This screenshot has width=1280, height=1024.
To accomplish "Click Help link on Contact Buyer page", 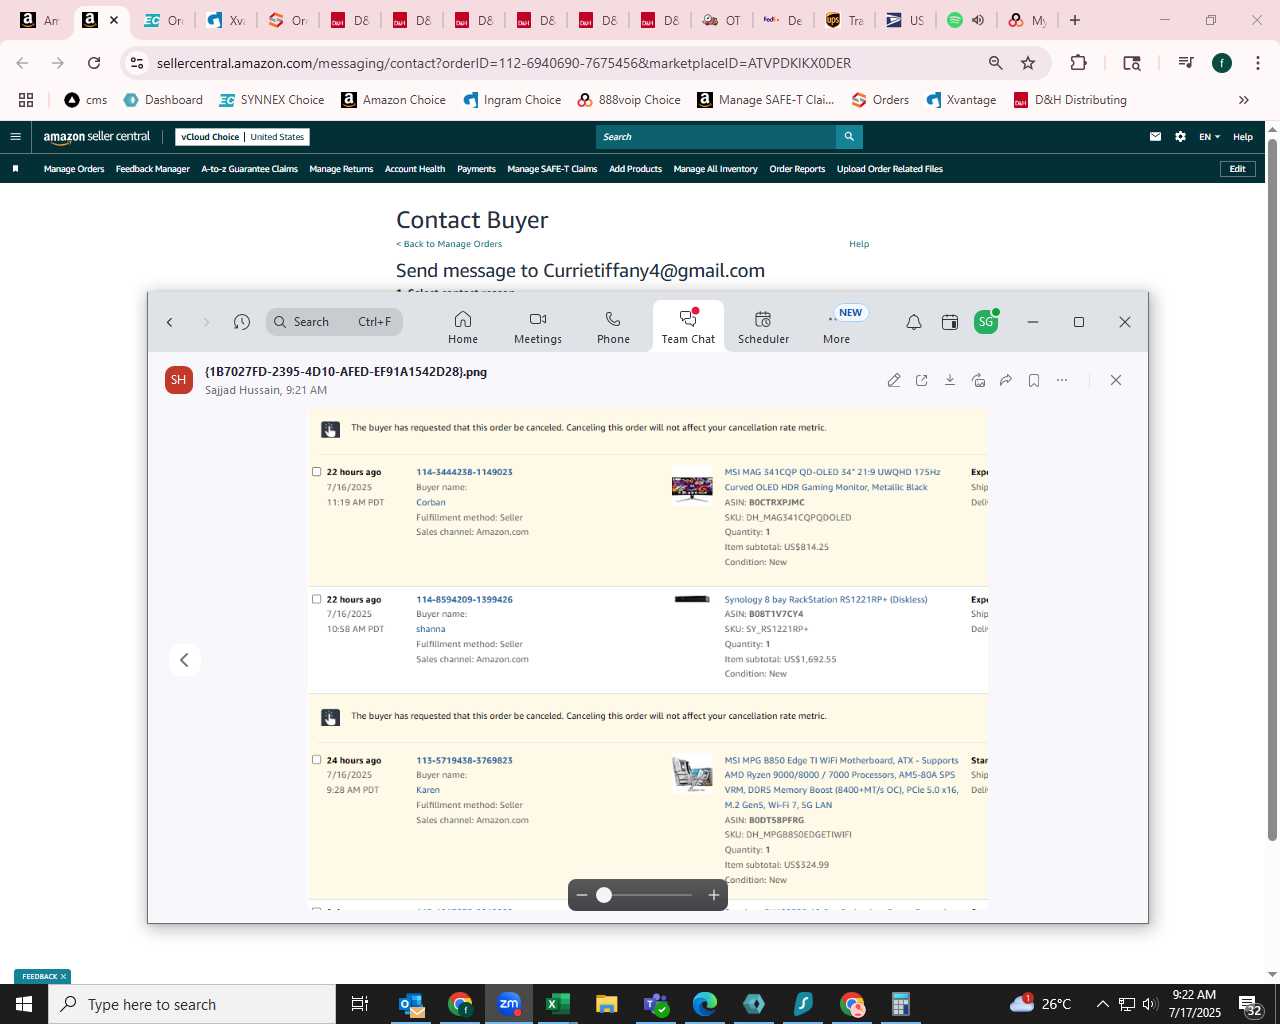I will (859, 244).
